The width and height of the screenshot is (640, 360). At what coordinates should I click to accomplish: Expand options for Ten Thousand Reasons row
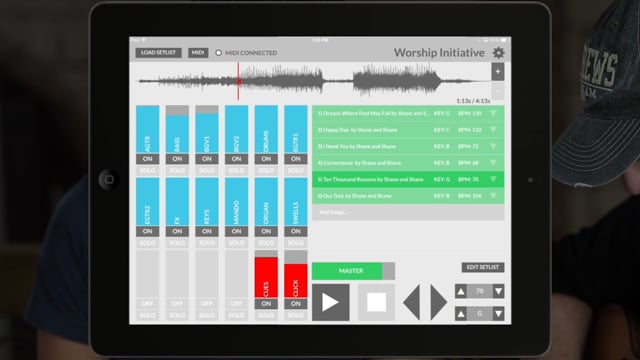pos(493,179)
